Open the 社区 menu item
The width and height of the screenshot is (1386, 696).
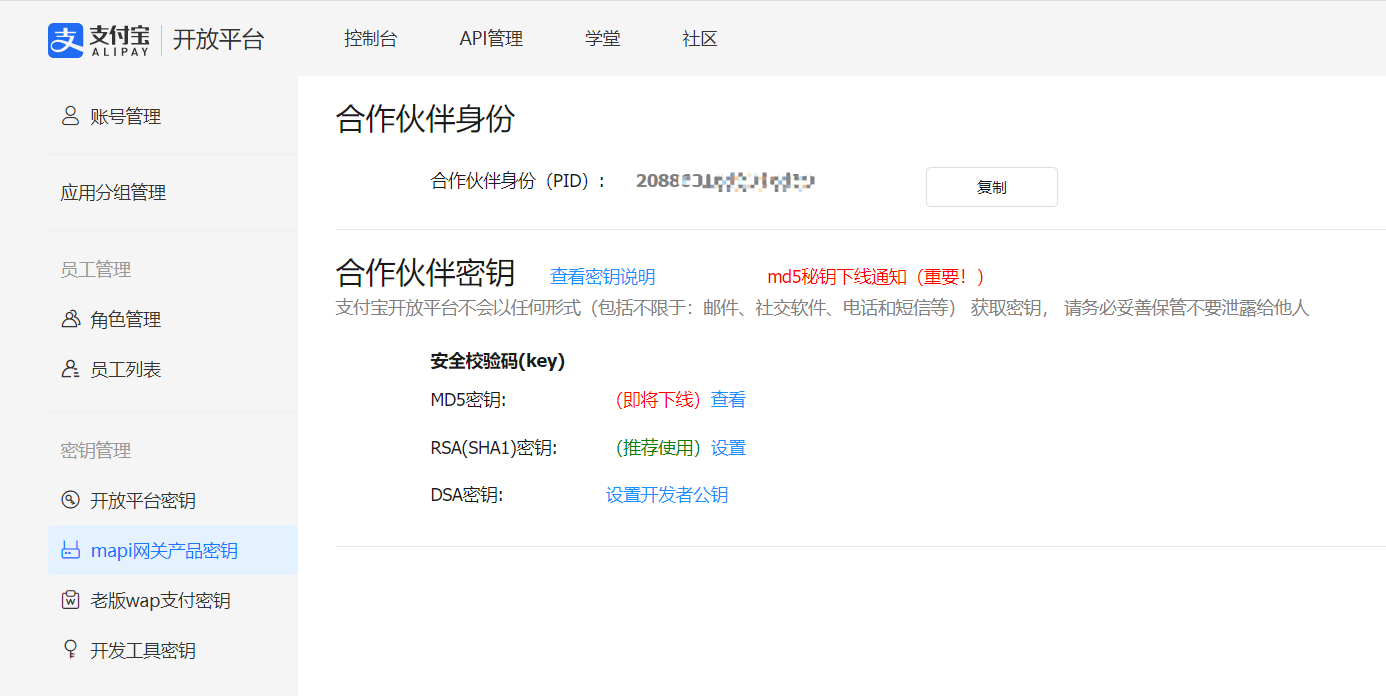[x=700, y=39]
